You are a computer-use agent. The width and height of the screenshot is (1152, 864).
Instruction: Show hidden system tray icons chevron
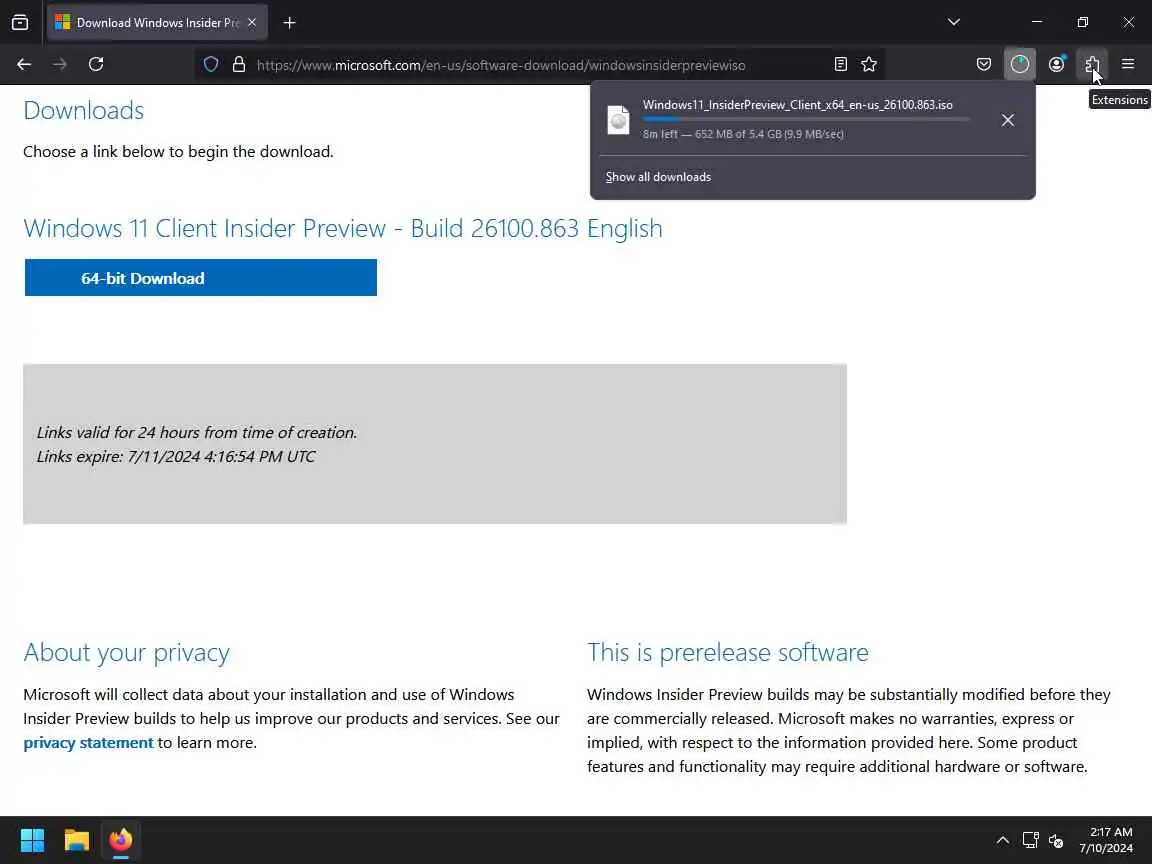1002,840
